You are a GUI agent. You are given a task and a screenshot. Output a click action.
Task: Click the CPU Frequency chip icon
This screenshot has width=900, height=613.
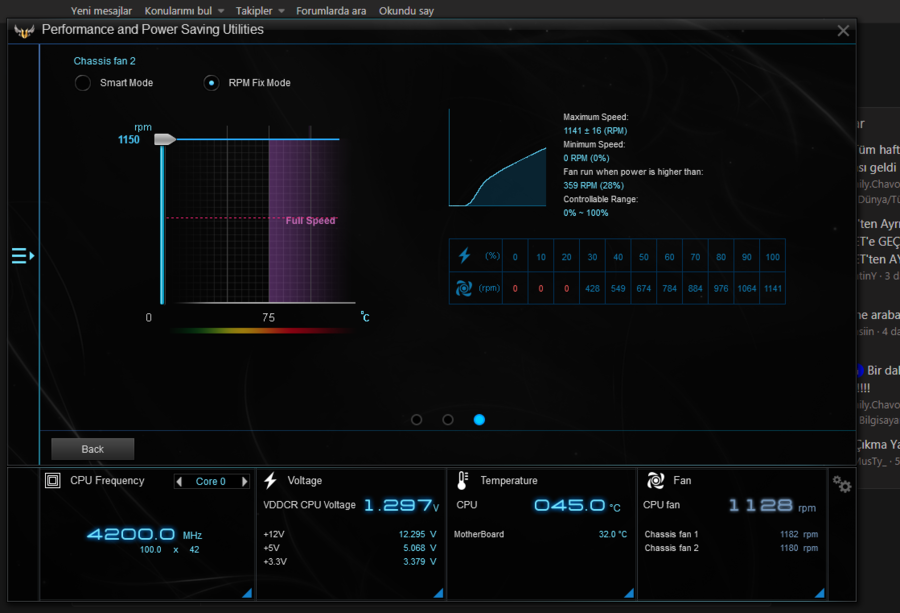click(x=53, y=481)
